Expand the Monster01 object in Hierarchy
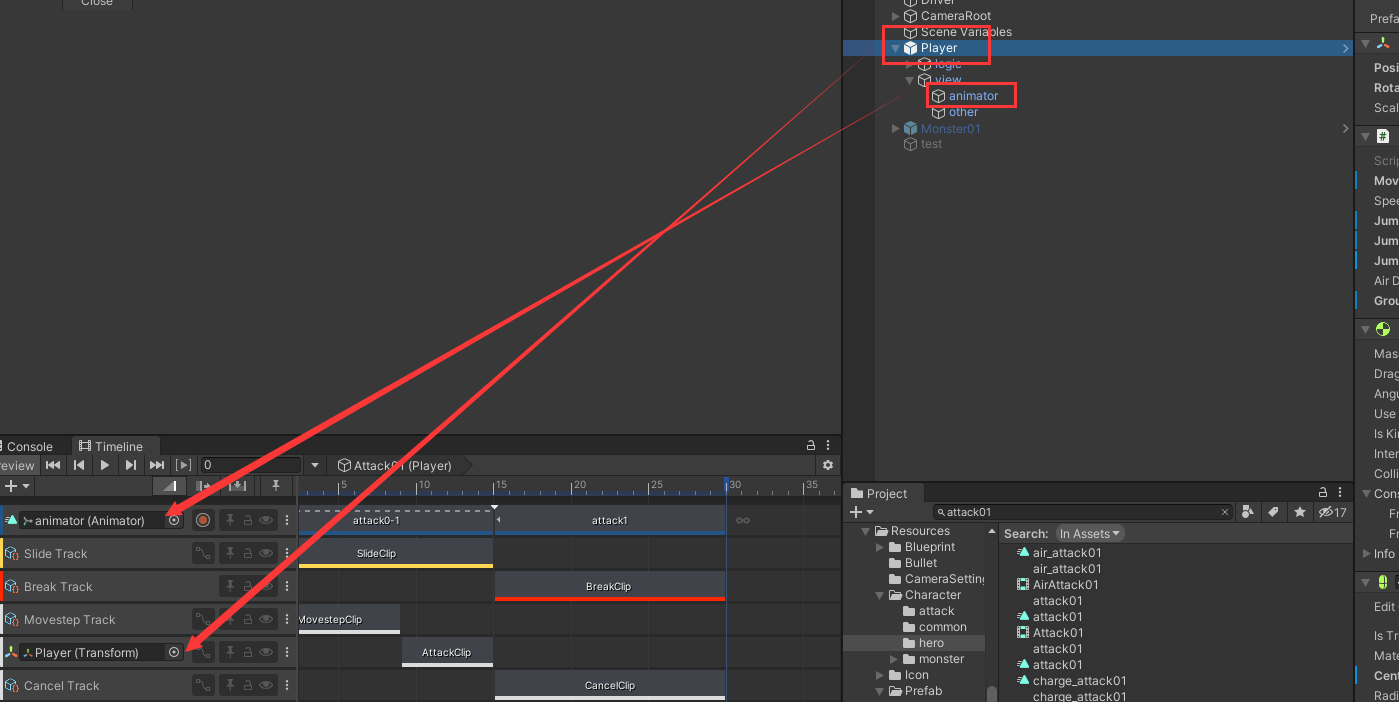 (x=896, y=128)
